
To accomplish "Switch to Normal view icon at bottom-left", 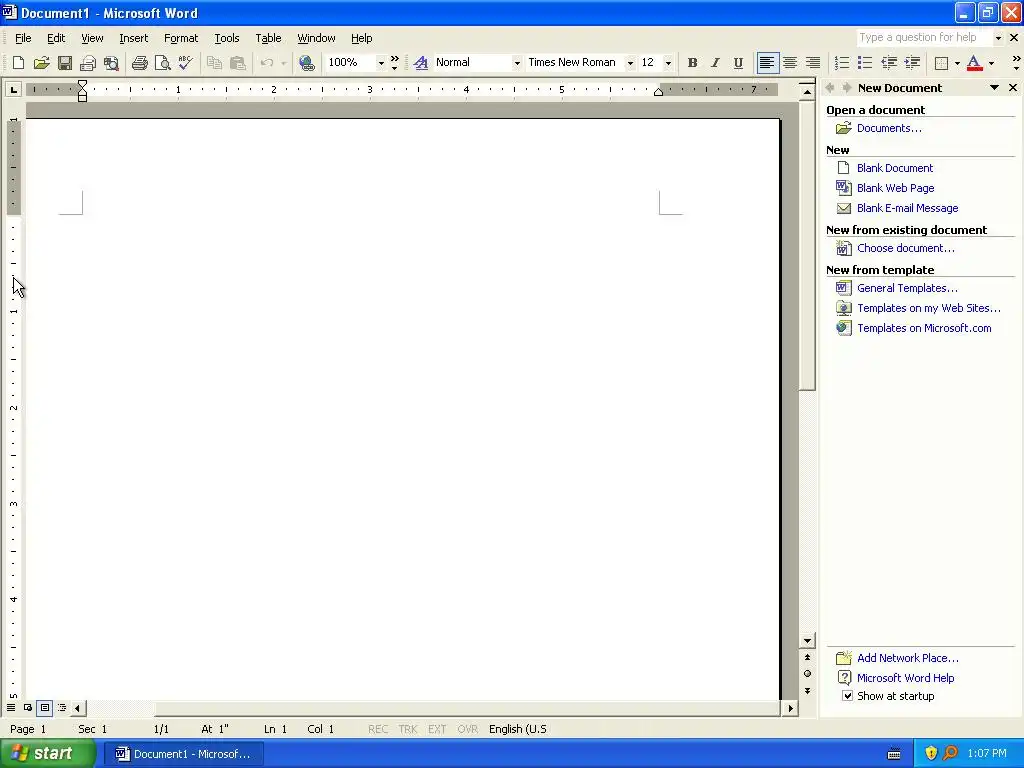I will point(11,707).
